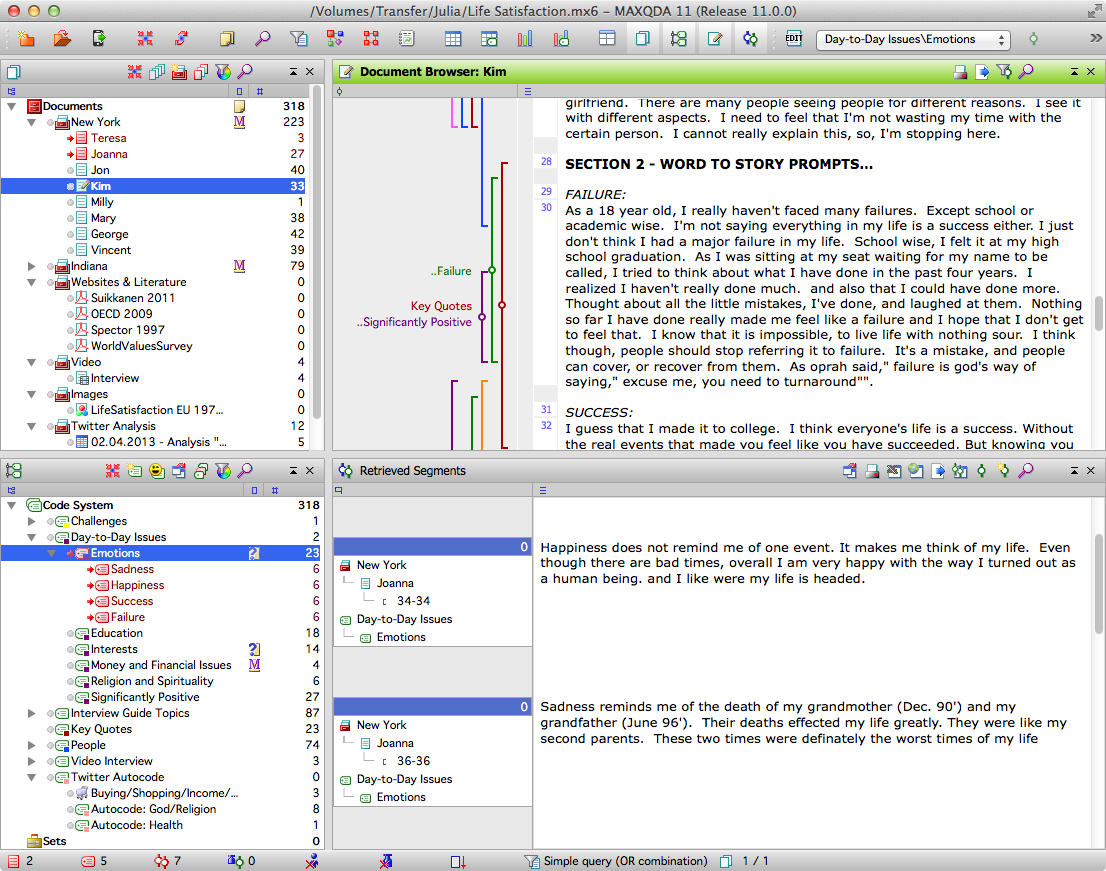Open the filter funnel icon in main toolbar

(x=298, y=39)
